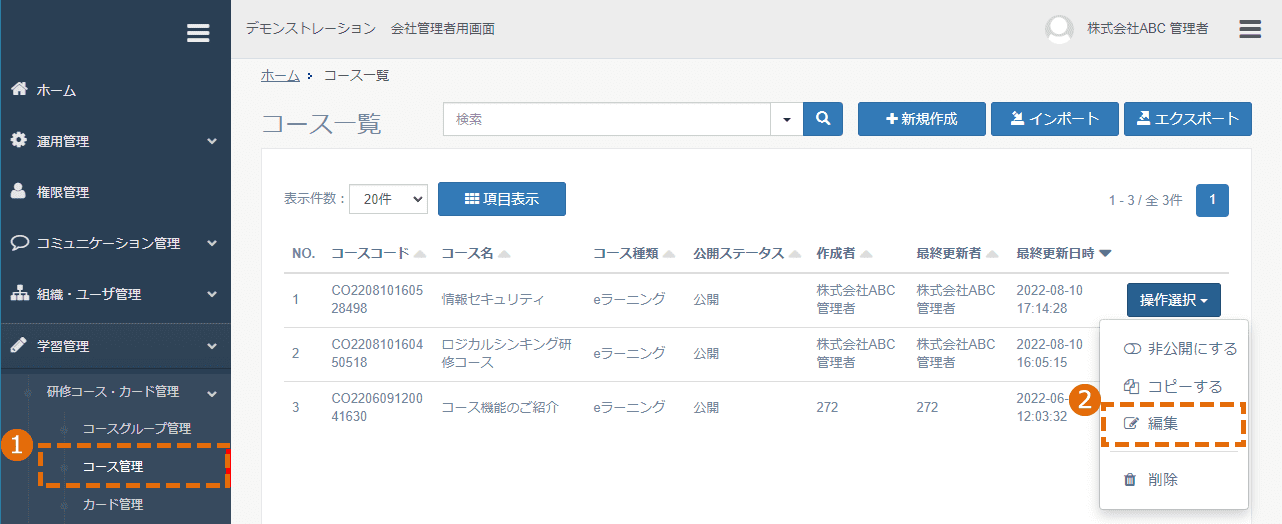Click the 公開 status of コース機能のご紹介
This screenshot has height=524, width=1282.
click(706, 407)
